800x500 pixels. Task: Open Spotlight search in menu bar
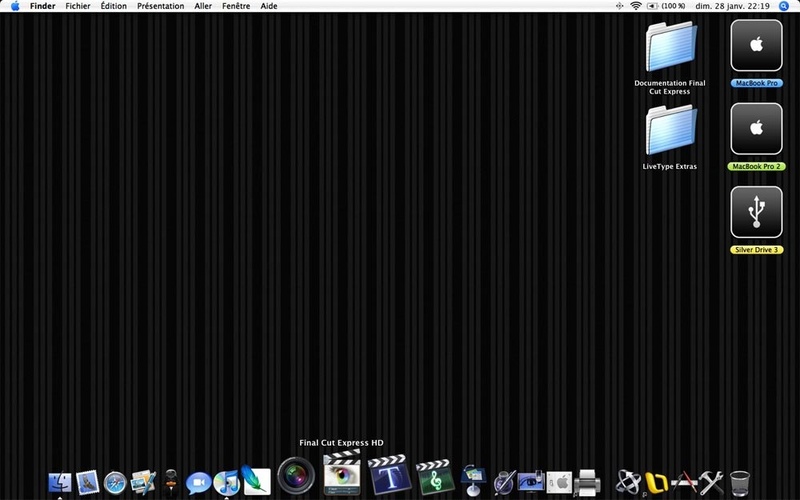click(x=784, y=6)
